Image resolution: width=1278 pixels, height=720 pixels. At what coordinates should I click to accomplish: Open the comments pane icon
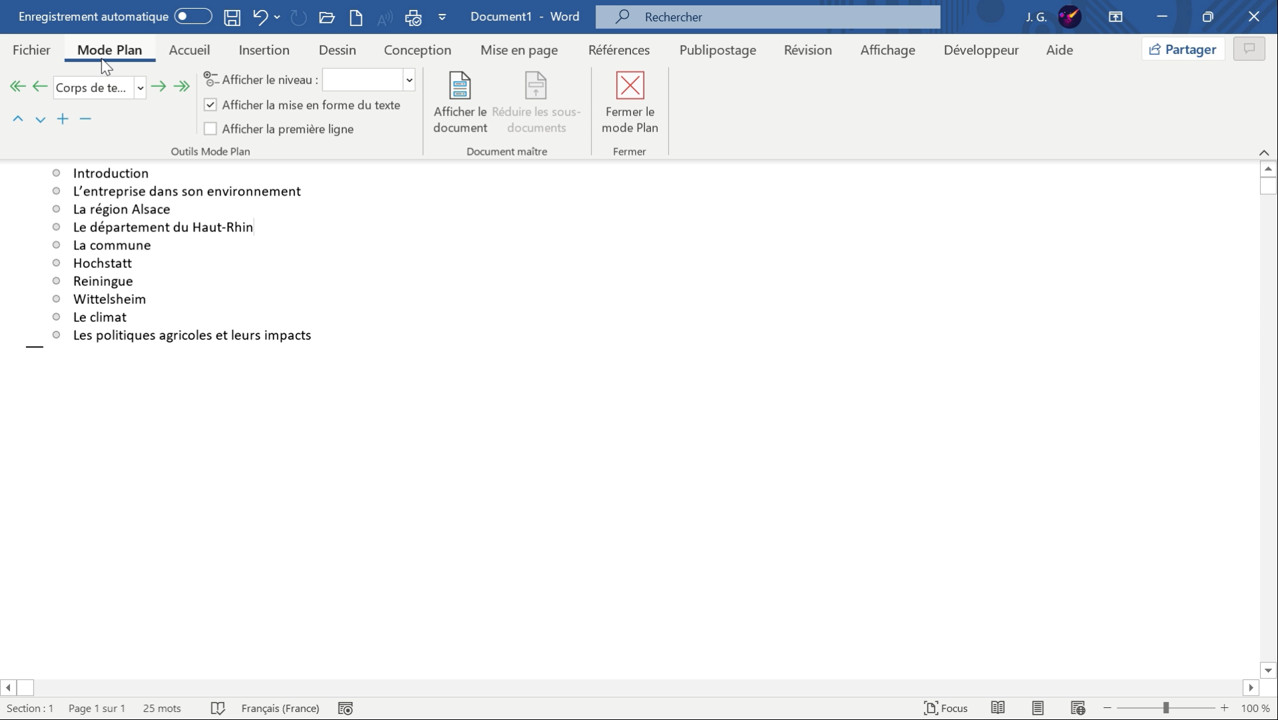tap(1249, 49)
